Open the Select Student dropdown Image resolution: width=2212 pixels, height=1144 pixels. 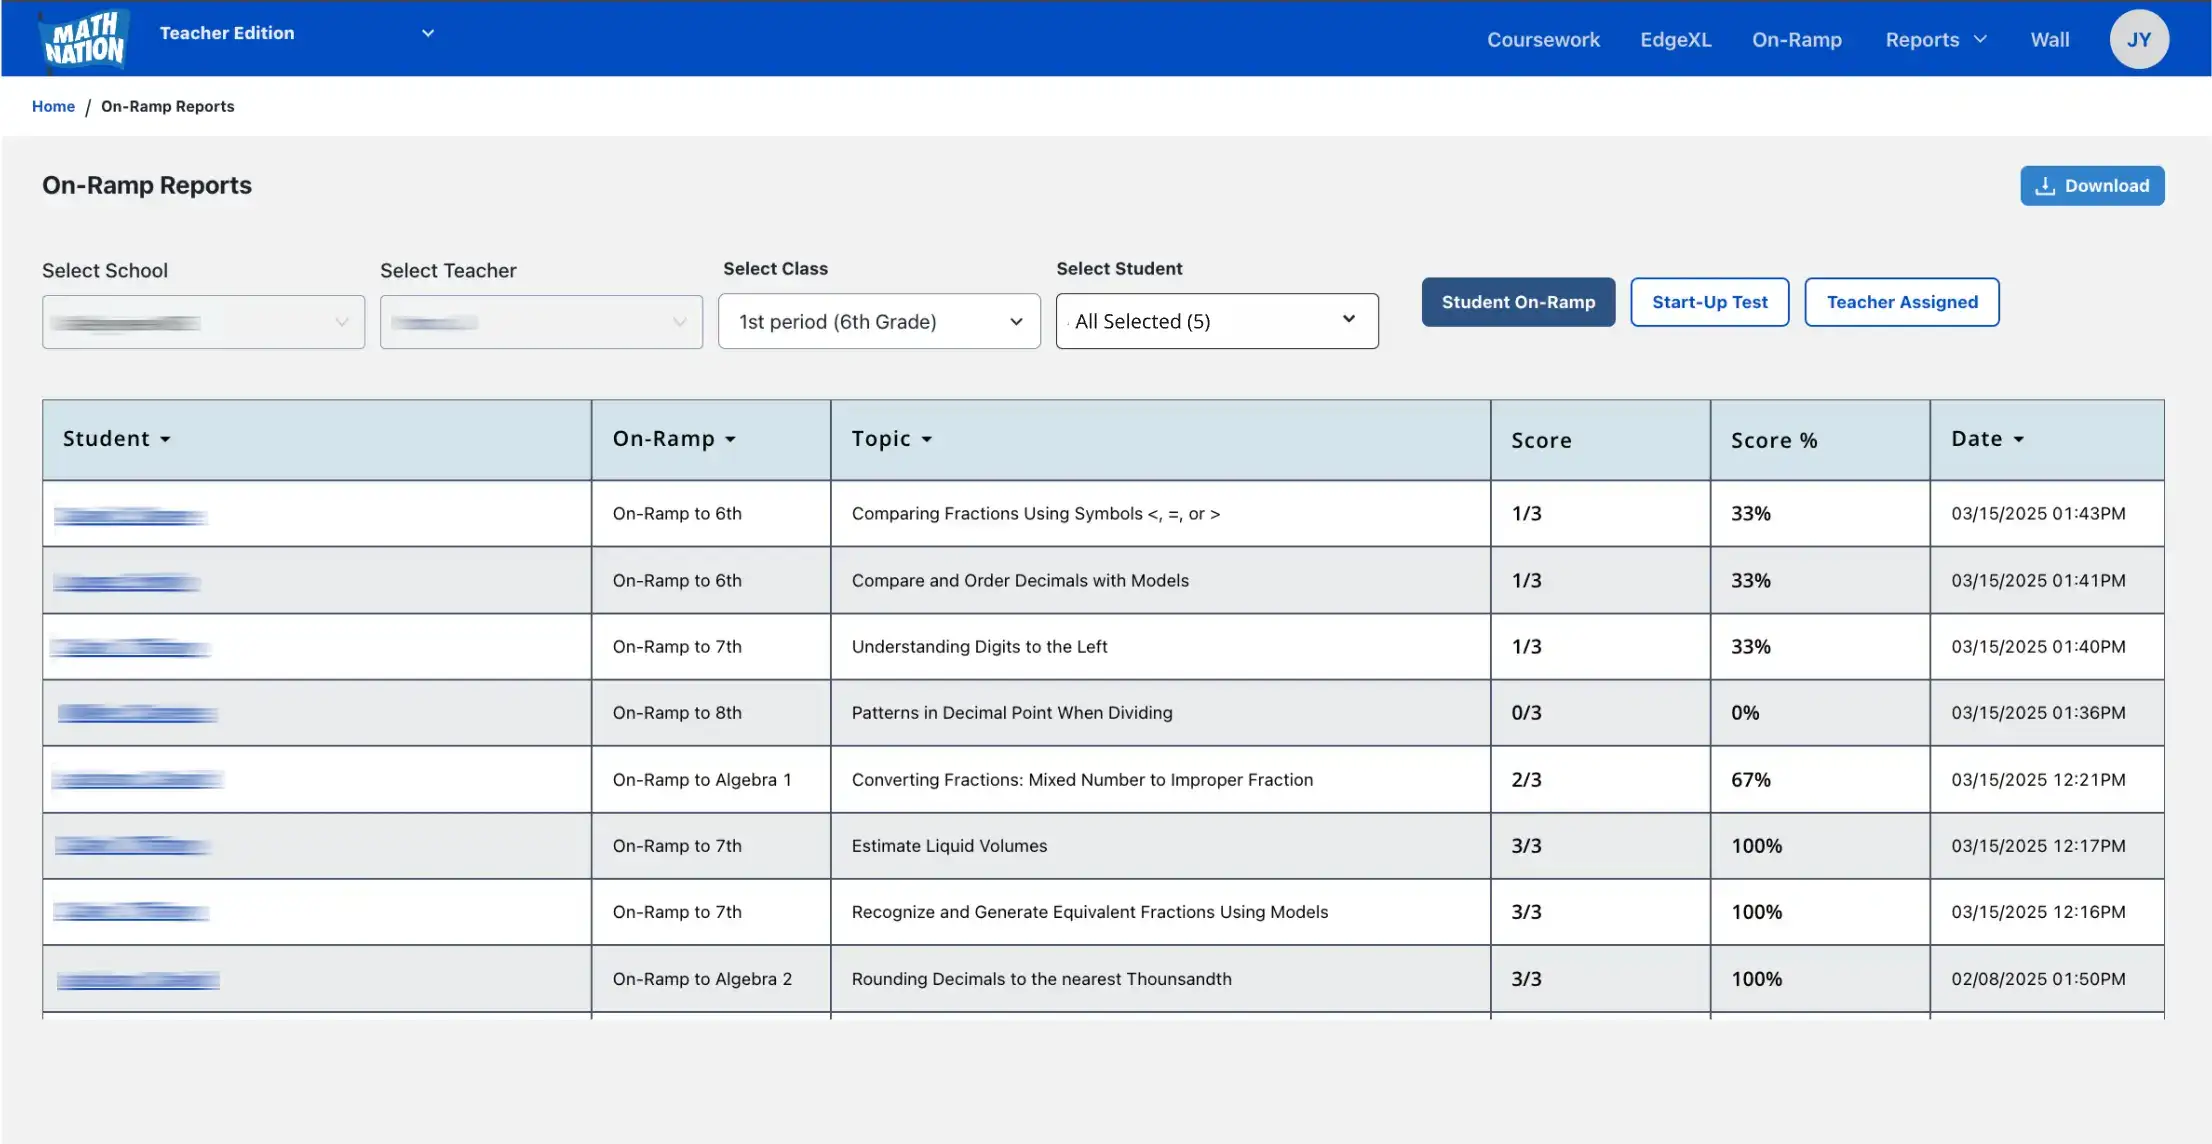[1216, 322]
